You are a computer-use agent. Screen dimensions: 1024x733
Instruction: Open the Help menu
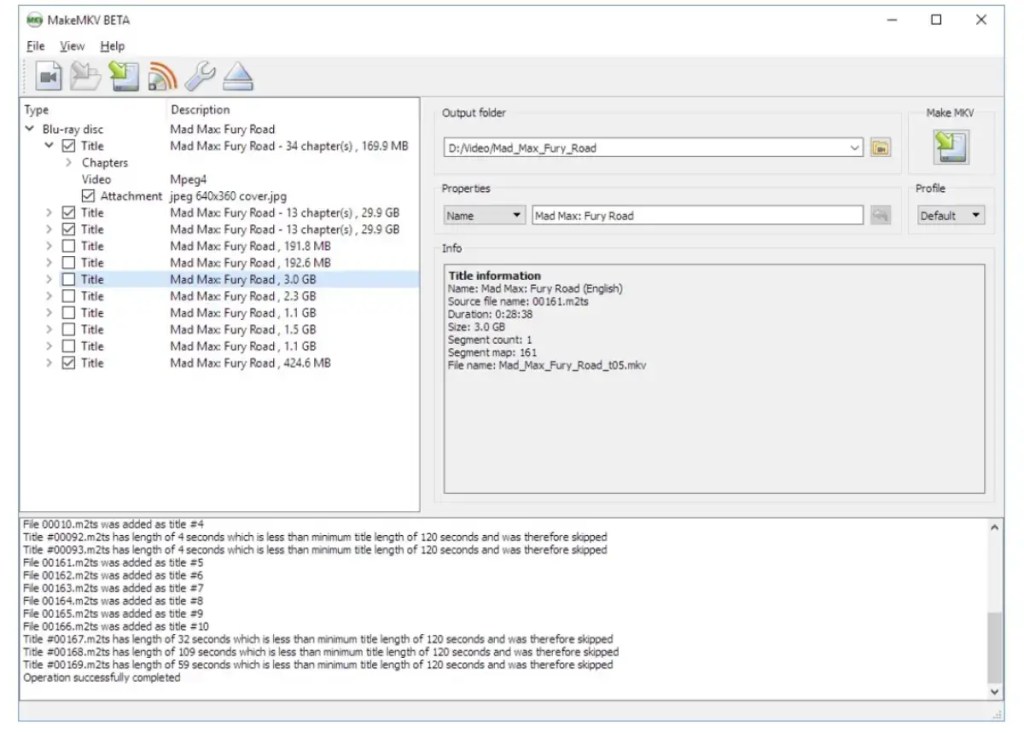[112, 46]
